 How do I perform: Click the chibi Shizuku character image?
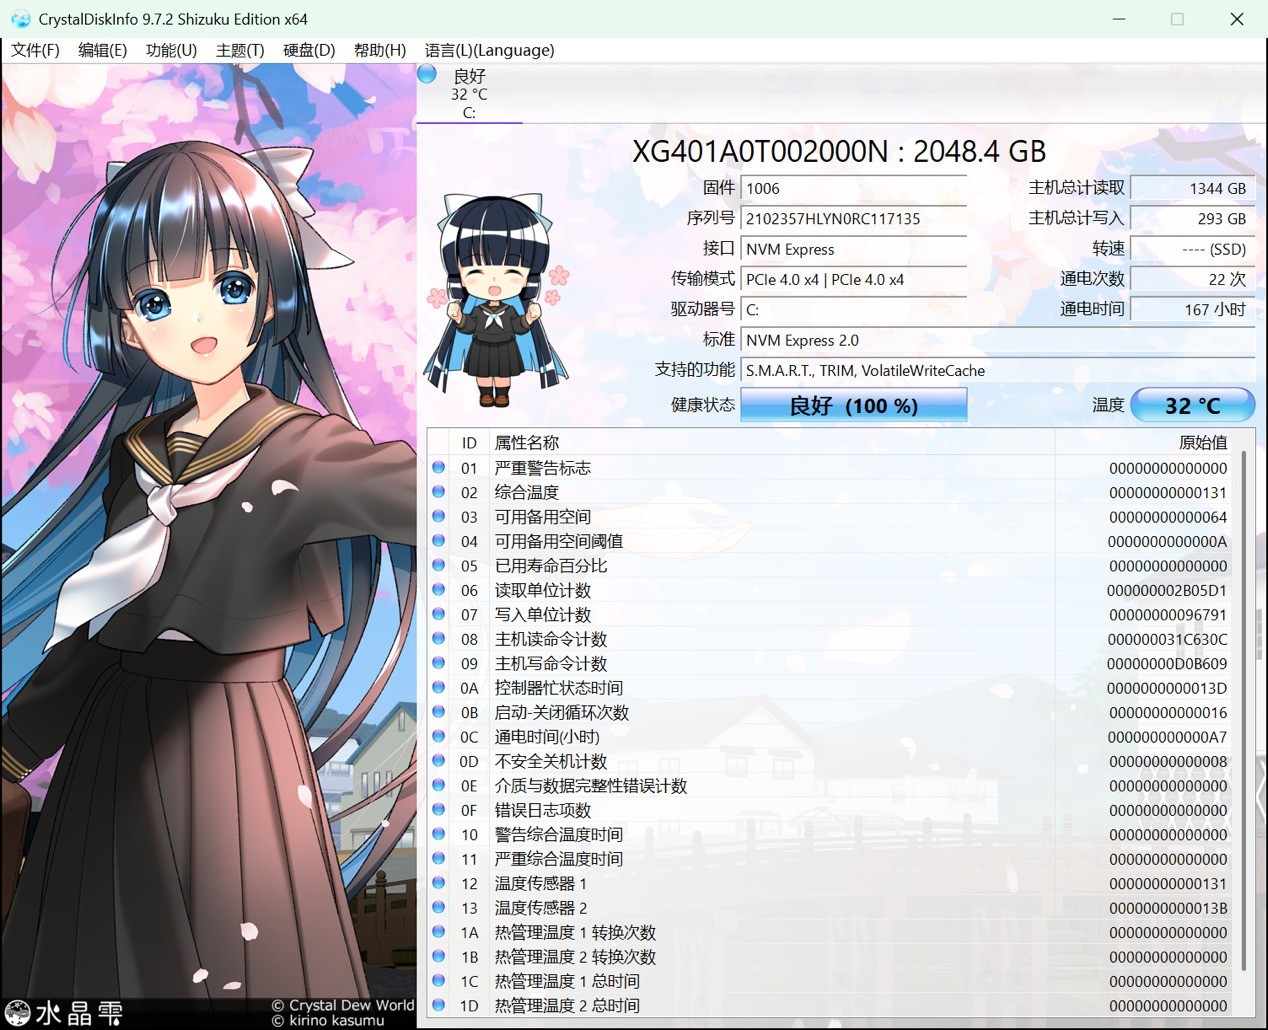tap(497, 298)
